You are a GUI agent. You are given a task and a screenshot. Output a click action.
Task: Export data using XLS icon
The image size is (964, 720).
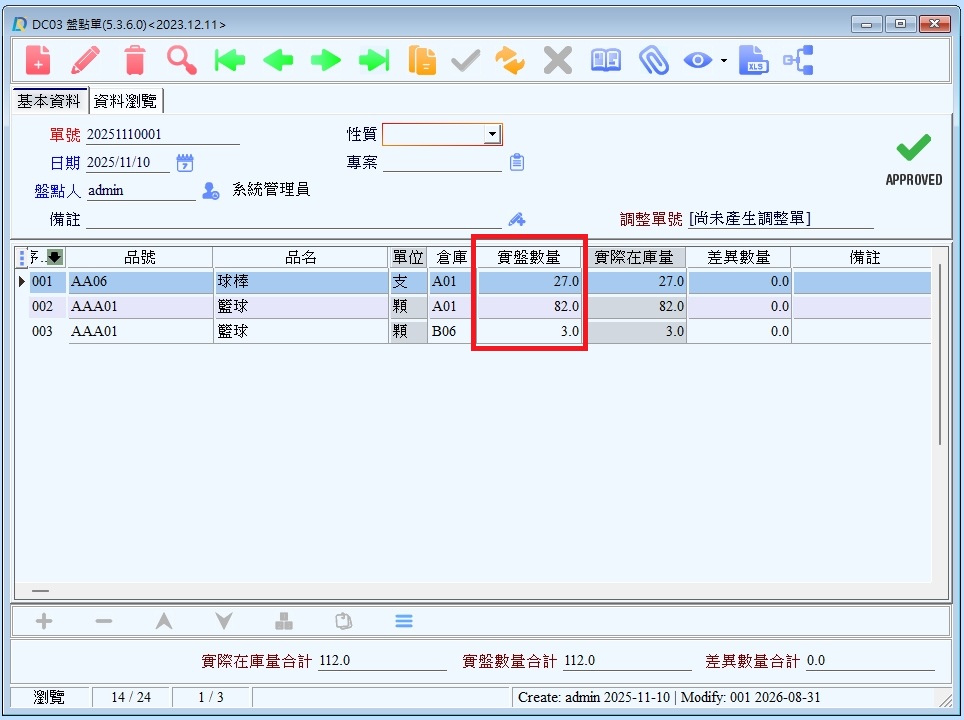click(x=754, y=60)
